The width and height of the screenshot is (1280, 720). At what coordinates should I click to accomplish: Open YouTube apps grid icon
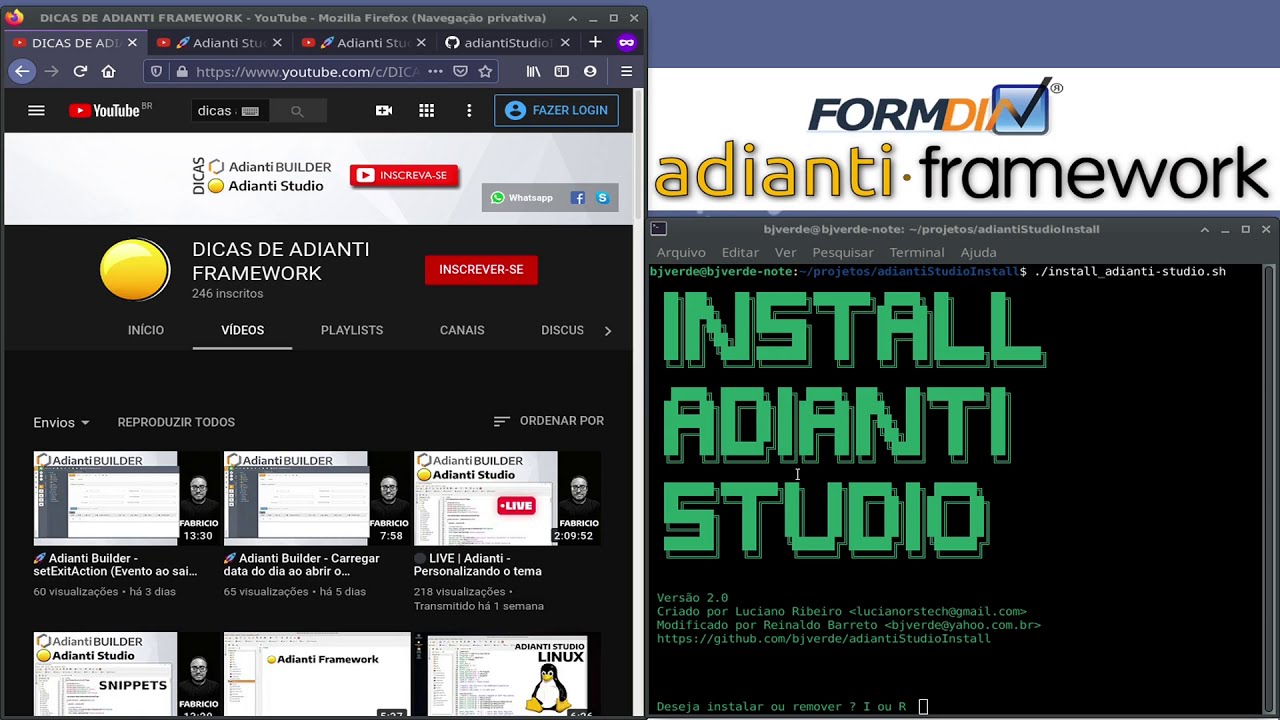click(426, 110)
